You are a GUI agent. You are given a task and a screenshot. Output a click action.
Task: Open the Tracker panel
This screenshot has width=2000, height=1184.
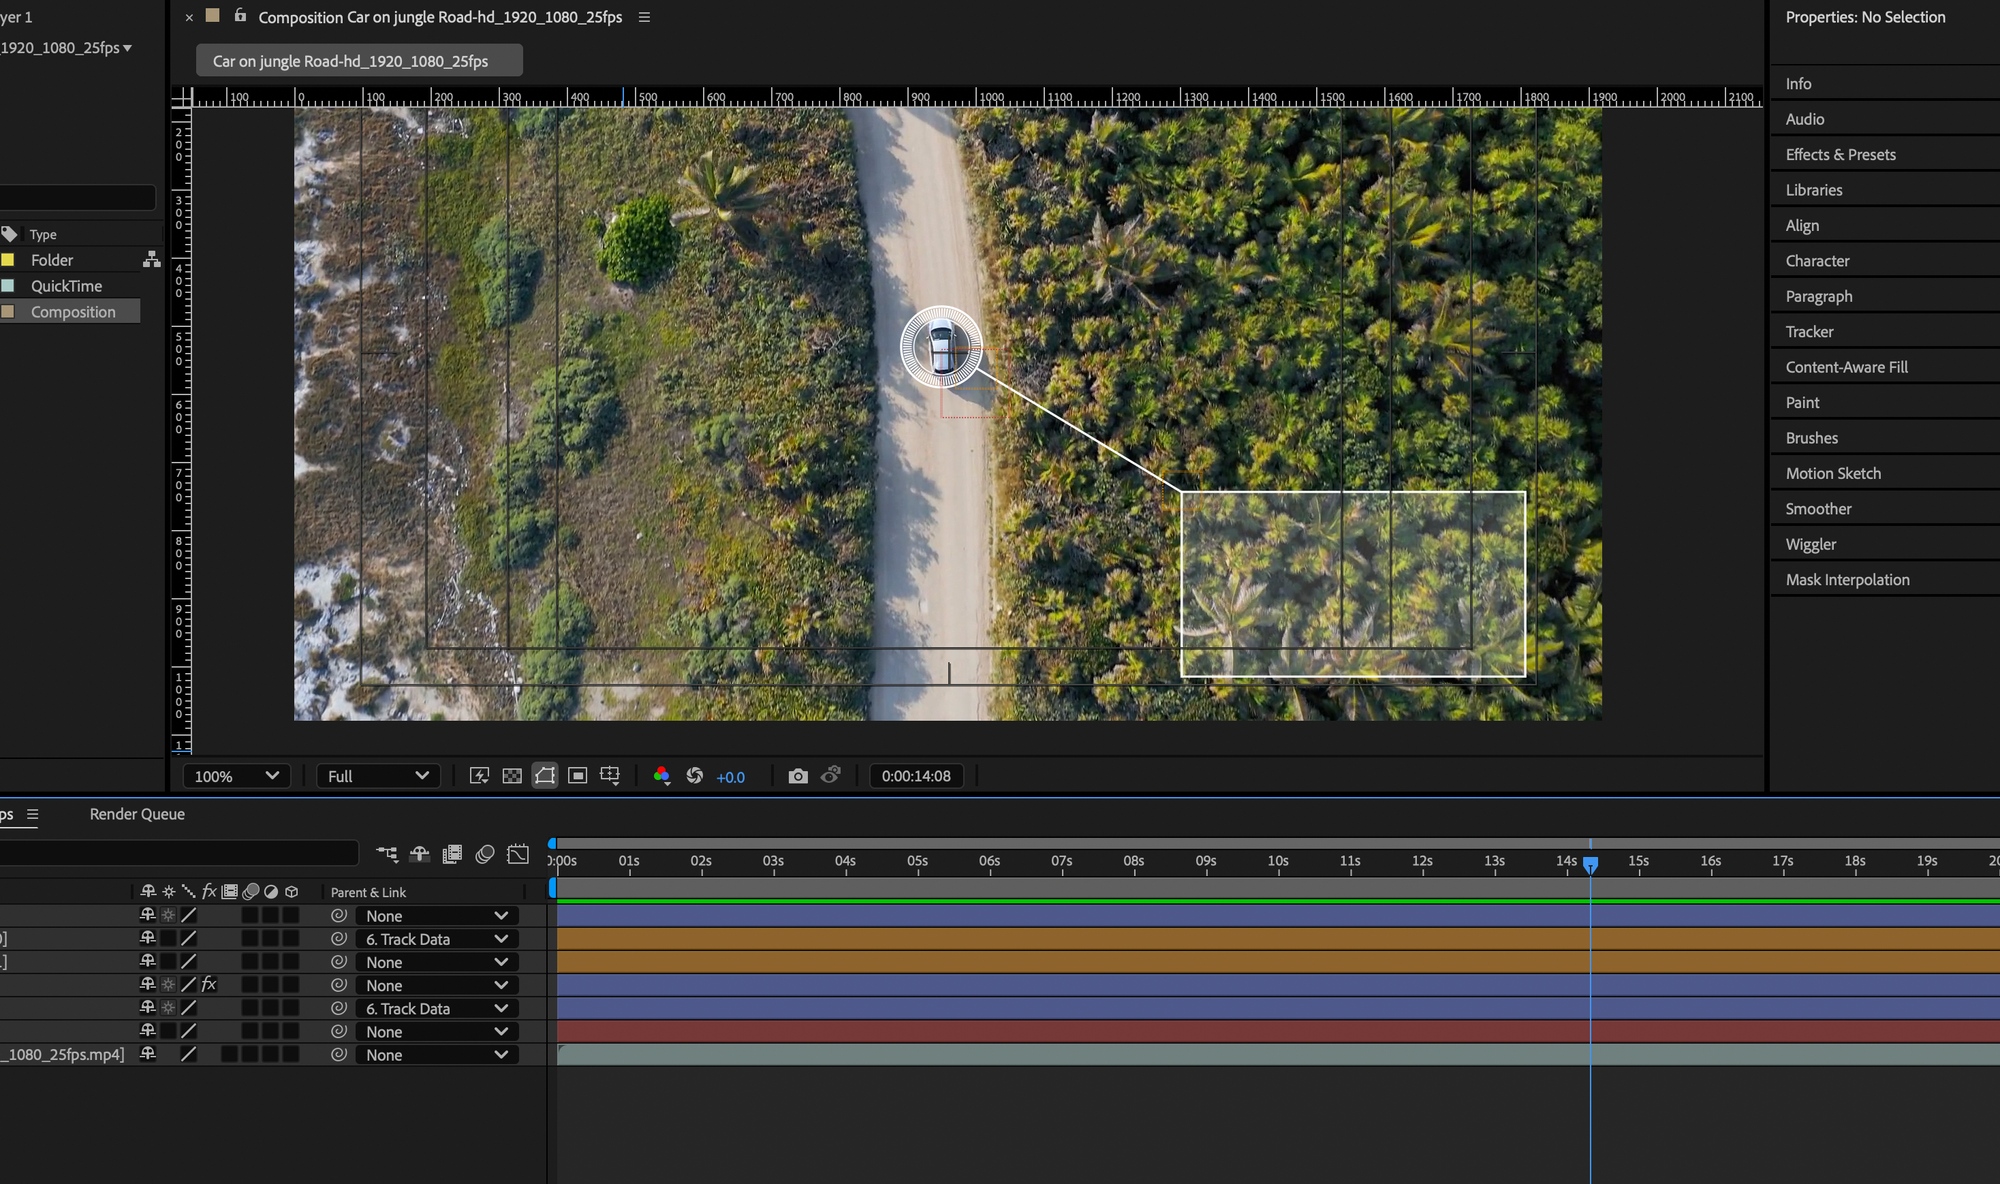coord(1809,332)
